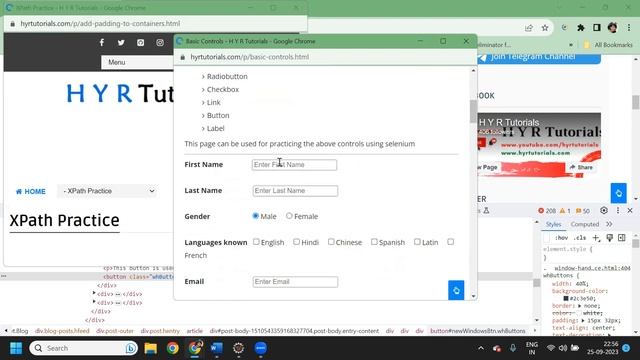Select article breadcrumb in Elements panel
Viewport: 640px width, 360px height.
(195, 331)
